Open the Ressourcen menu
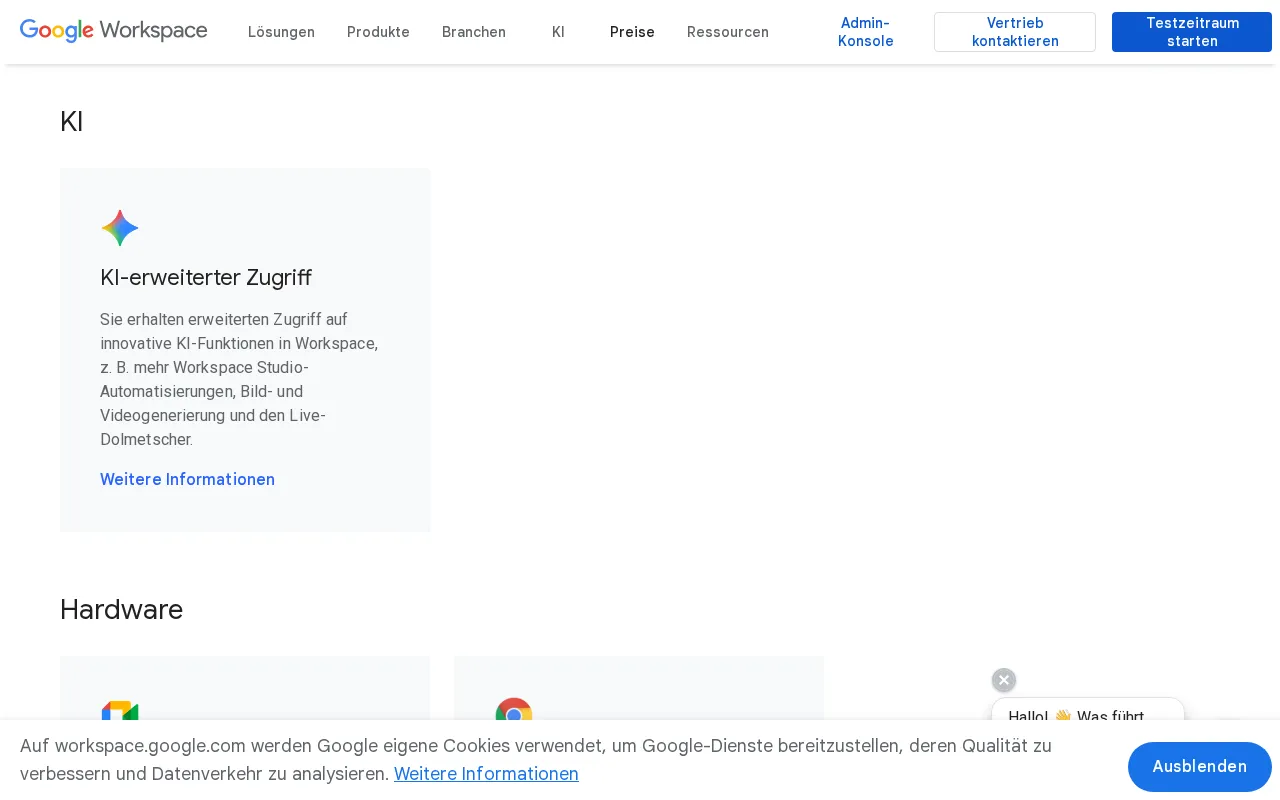The width and height of the screenshot is (1280, 800). [728, 32]
